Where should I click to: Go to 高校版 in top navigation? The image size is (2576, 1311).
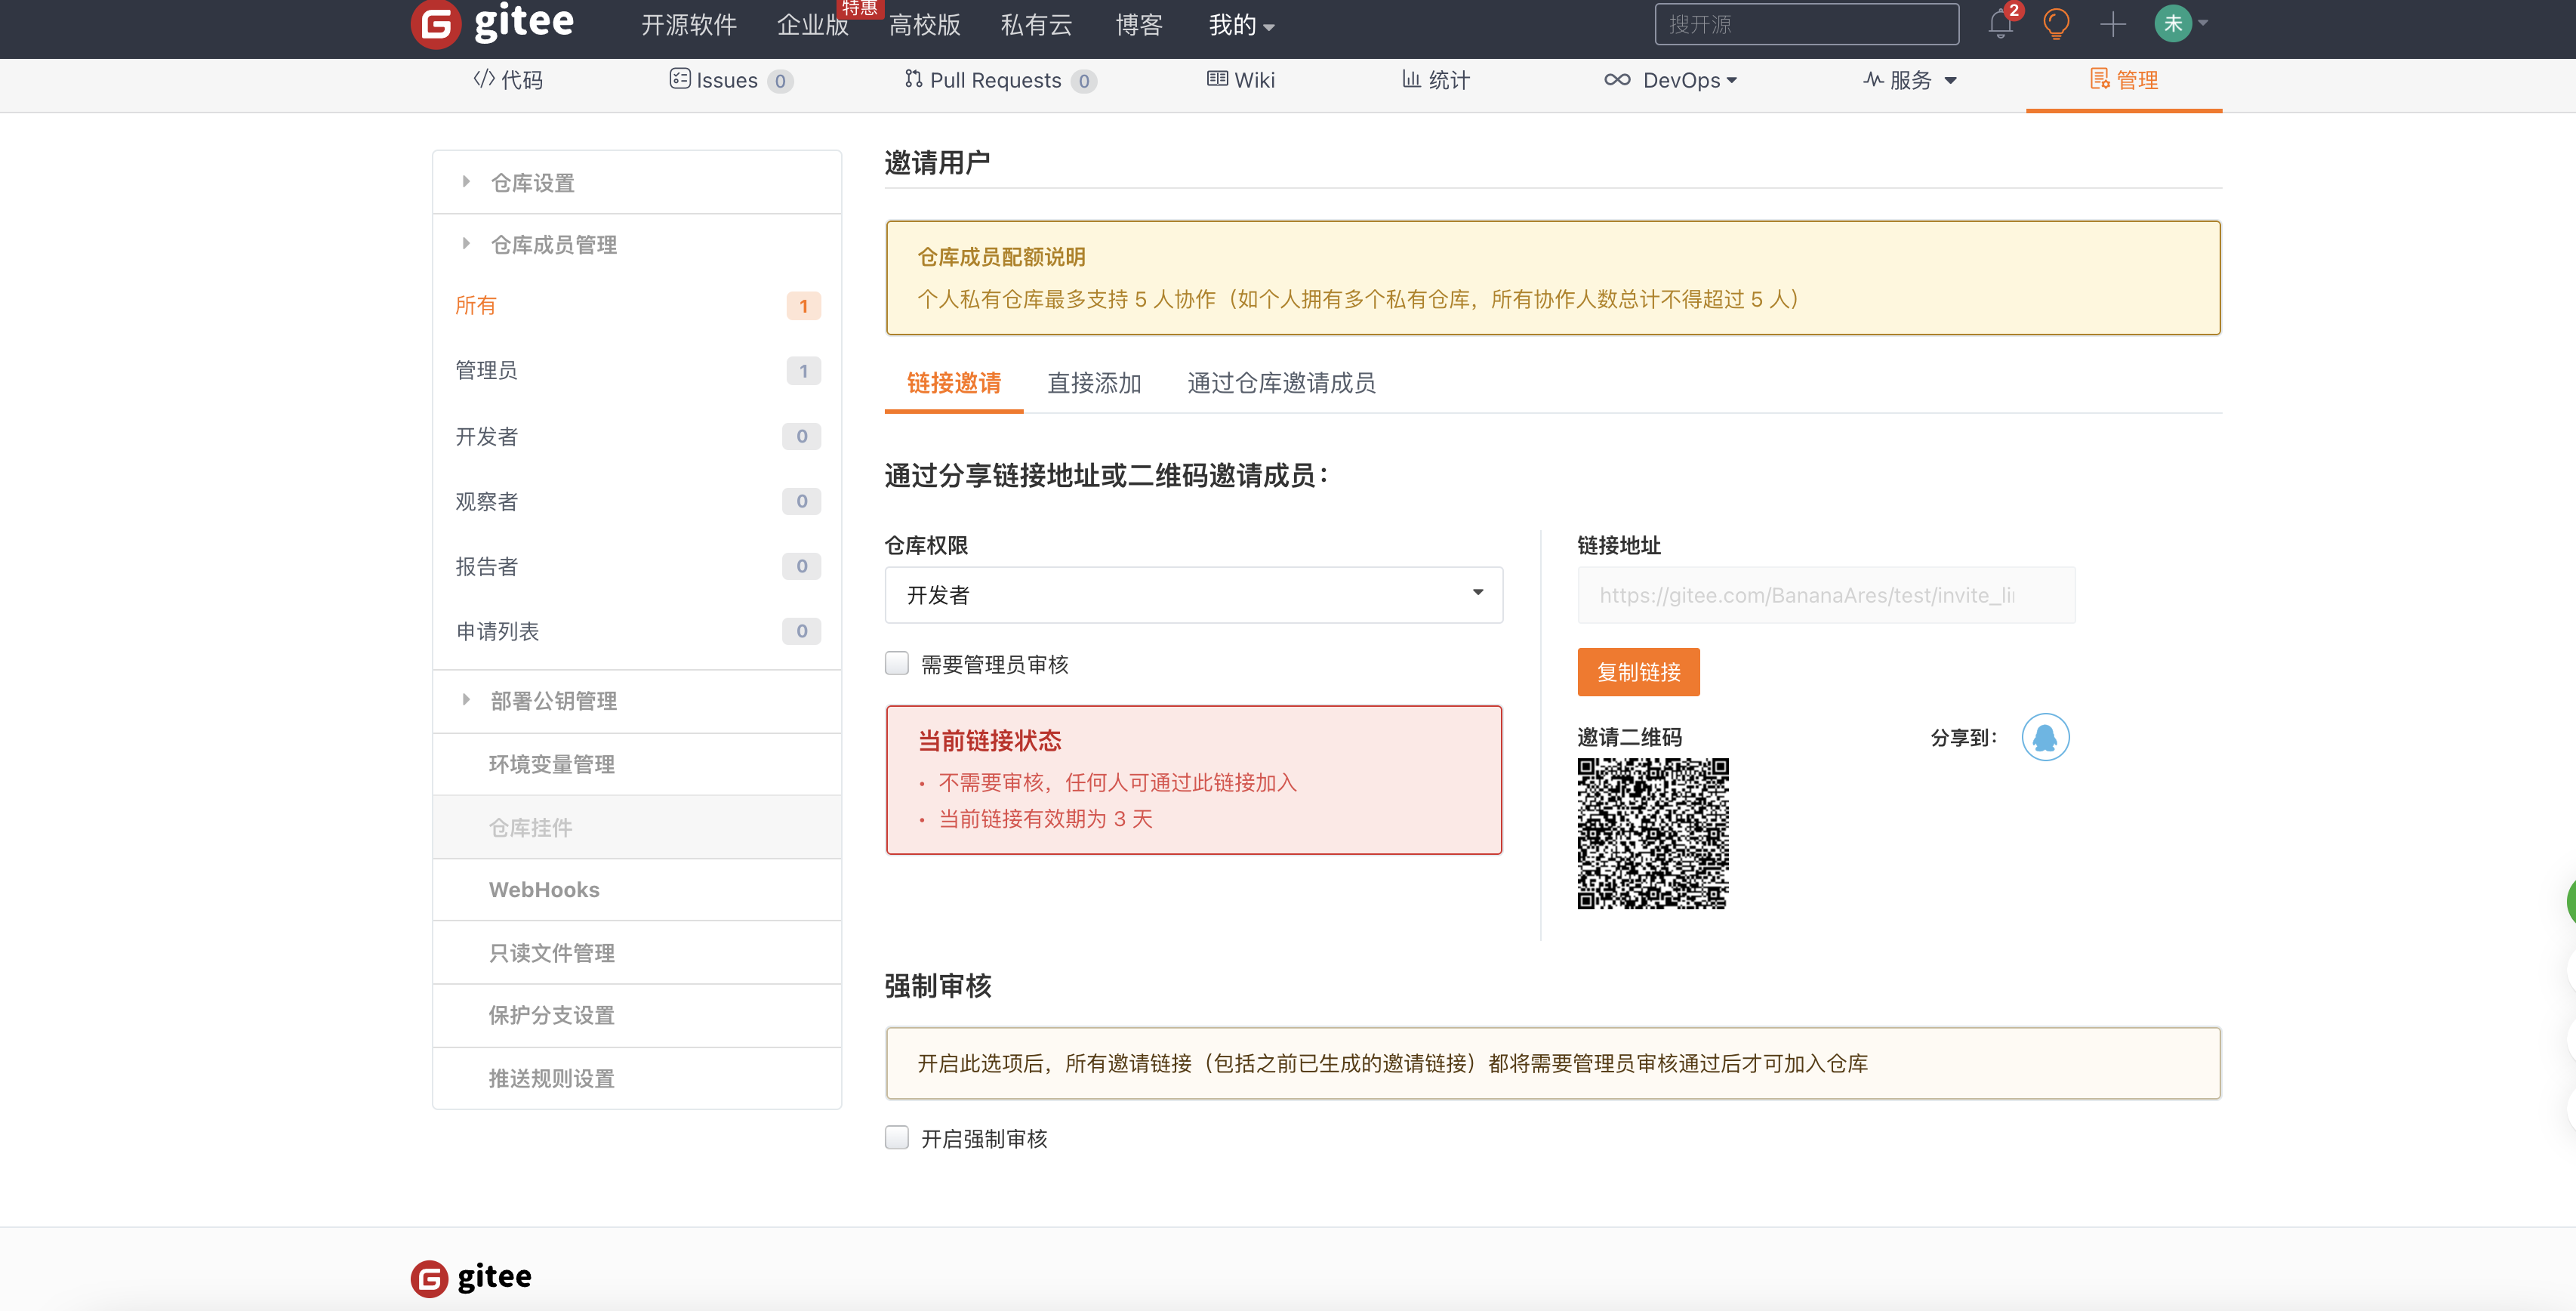(924, 25)
